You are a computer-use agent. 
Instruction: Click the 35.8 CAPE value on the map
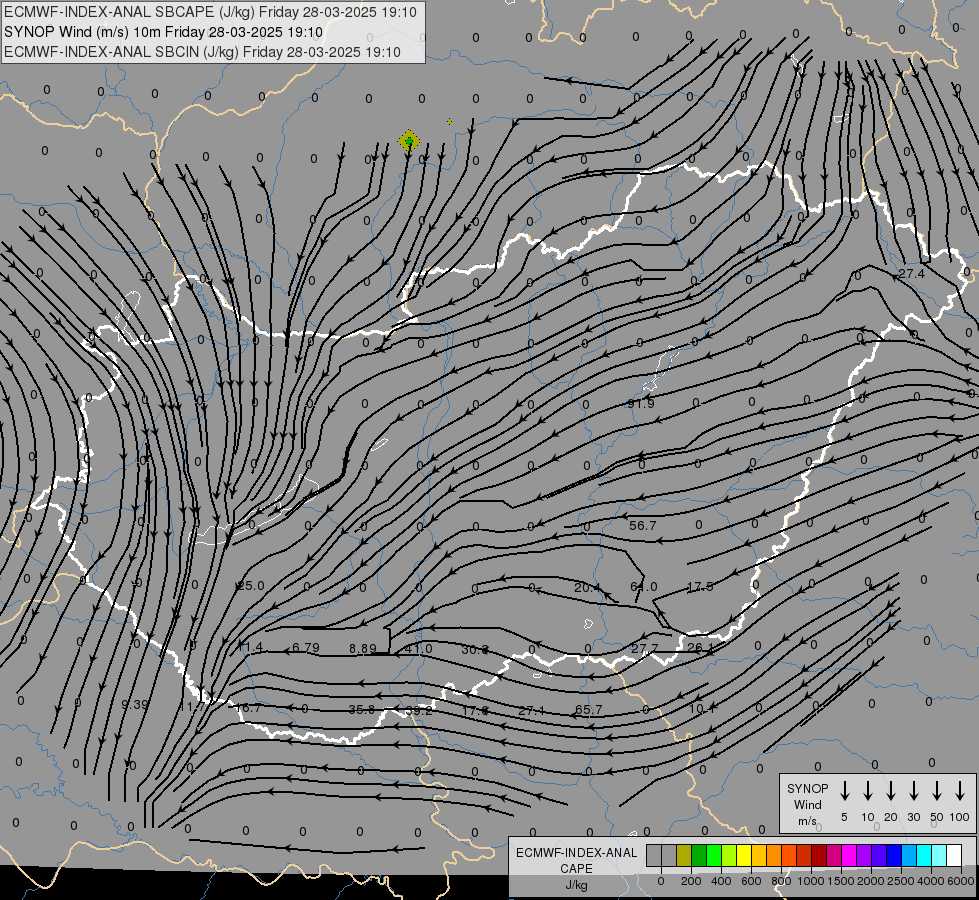[362, 709]
